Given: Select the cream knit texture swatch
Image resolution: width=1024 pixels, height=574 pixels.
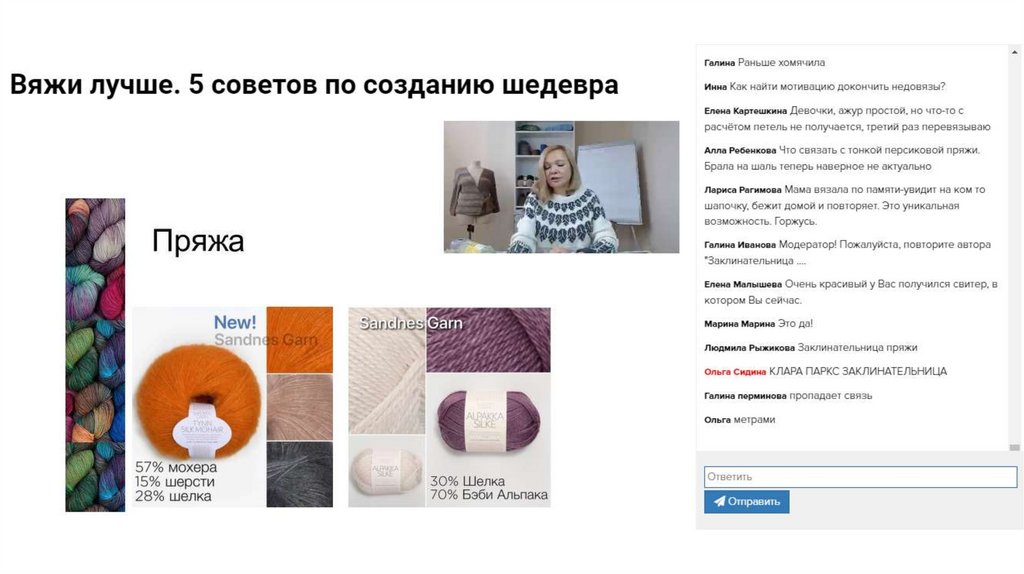Looking at the screenshot, I should (387, 370).
